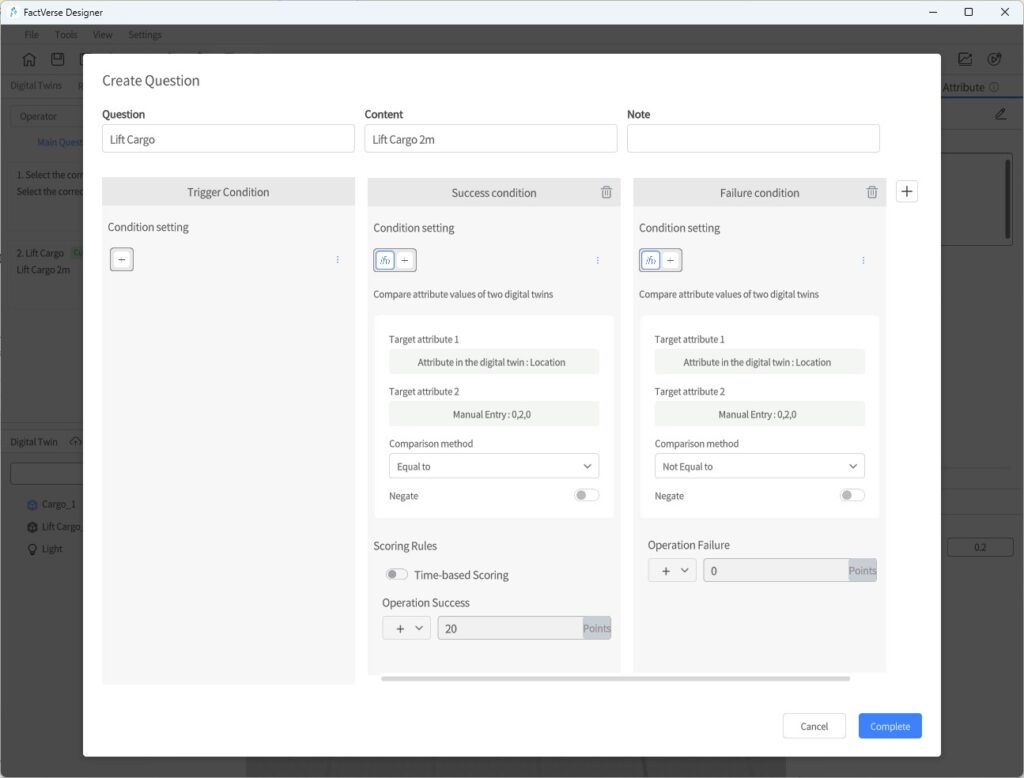Select the function icon in Success condition
Screen dimensions: 1024x778
tap(385, 260)
